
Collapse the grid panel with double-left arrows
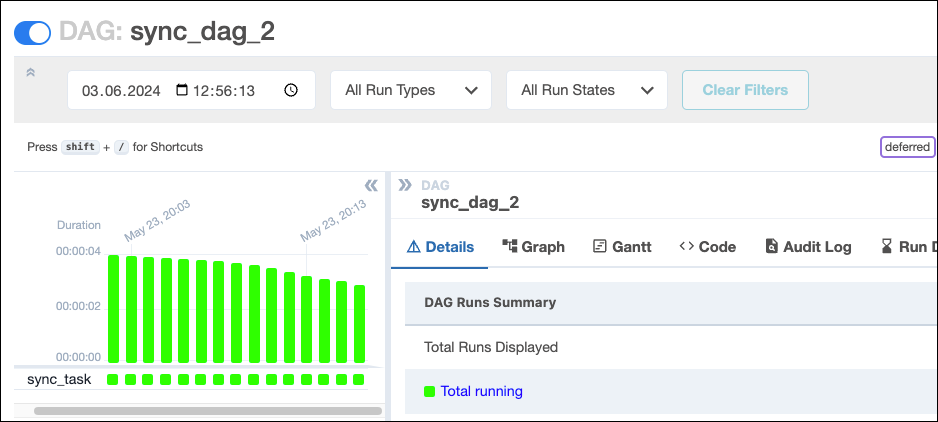click(x=371, y=185)
